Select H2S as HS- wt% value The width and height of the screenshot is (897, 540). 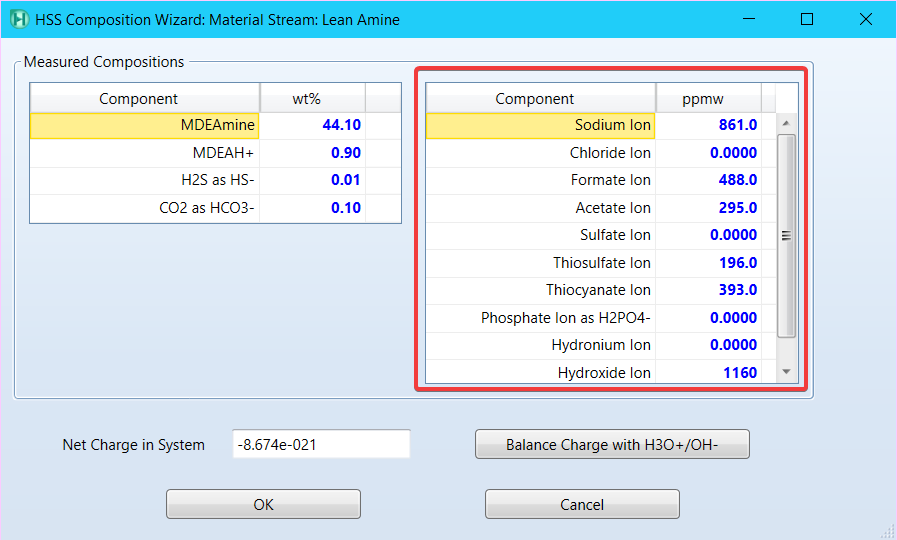[312, 180]
